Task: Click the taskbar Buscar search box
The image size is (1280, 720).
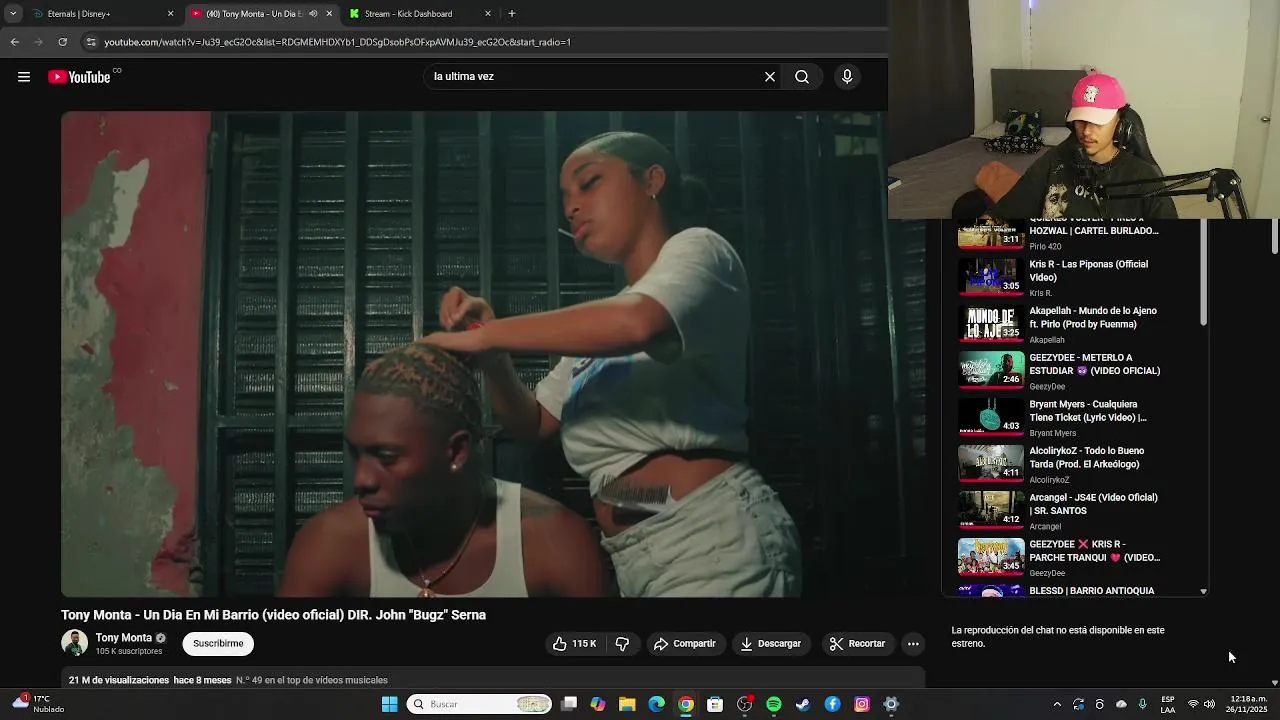Action: pyautogui.click(x=480, y=704)
